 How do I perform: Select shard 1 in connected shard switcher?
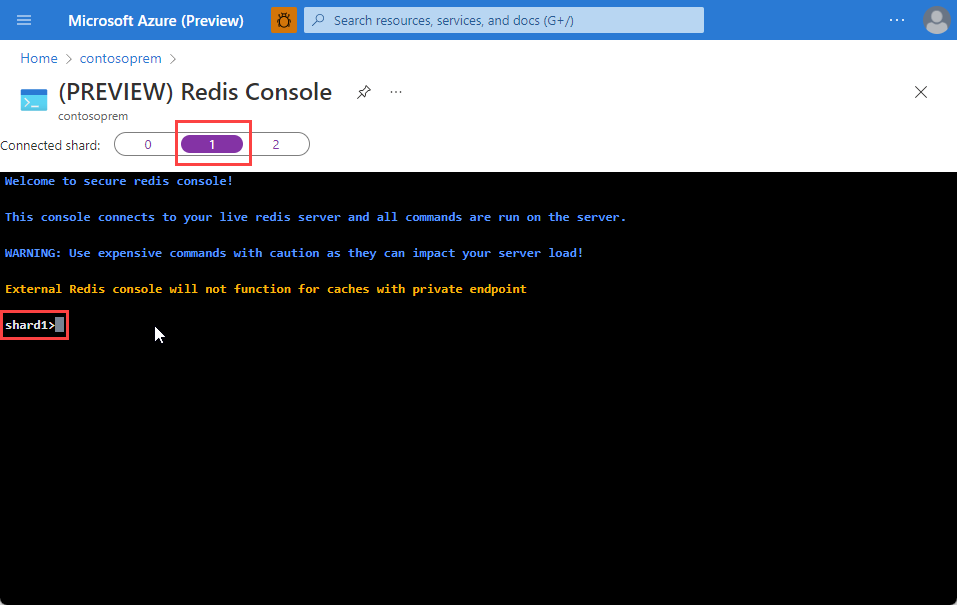(213, 144)
